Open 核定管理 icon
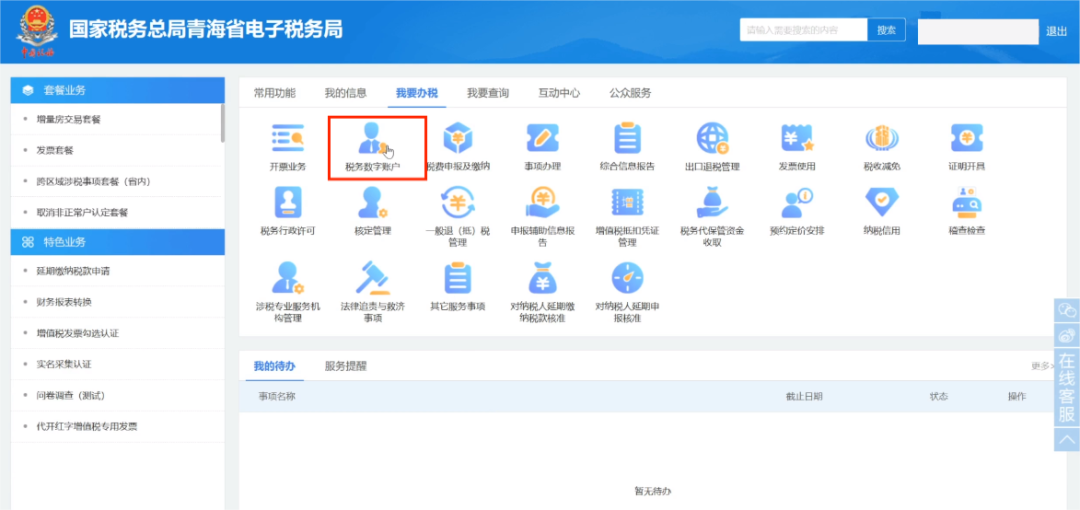This screenshot has width=1080, height=510. click(373, 203)
